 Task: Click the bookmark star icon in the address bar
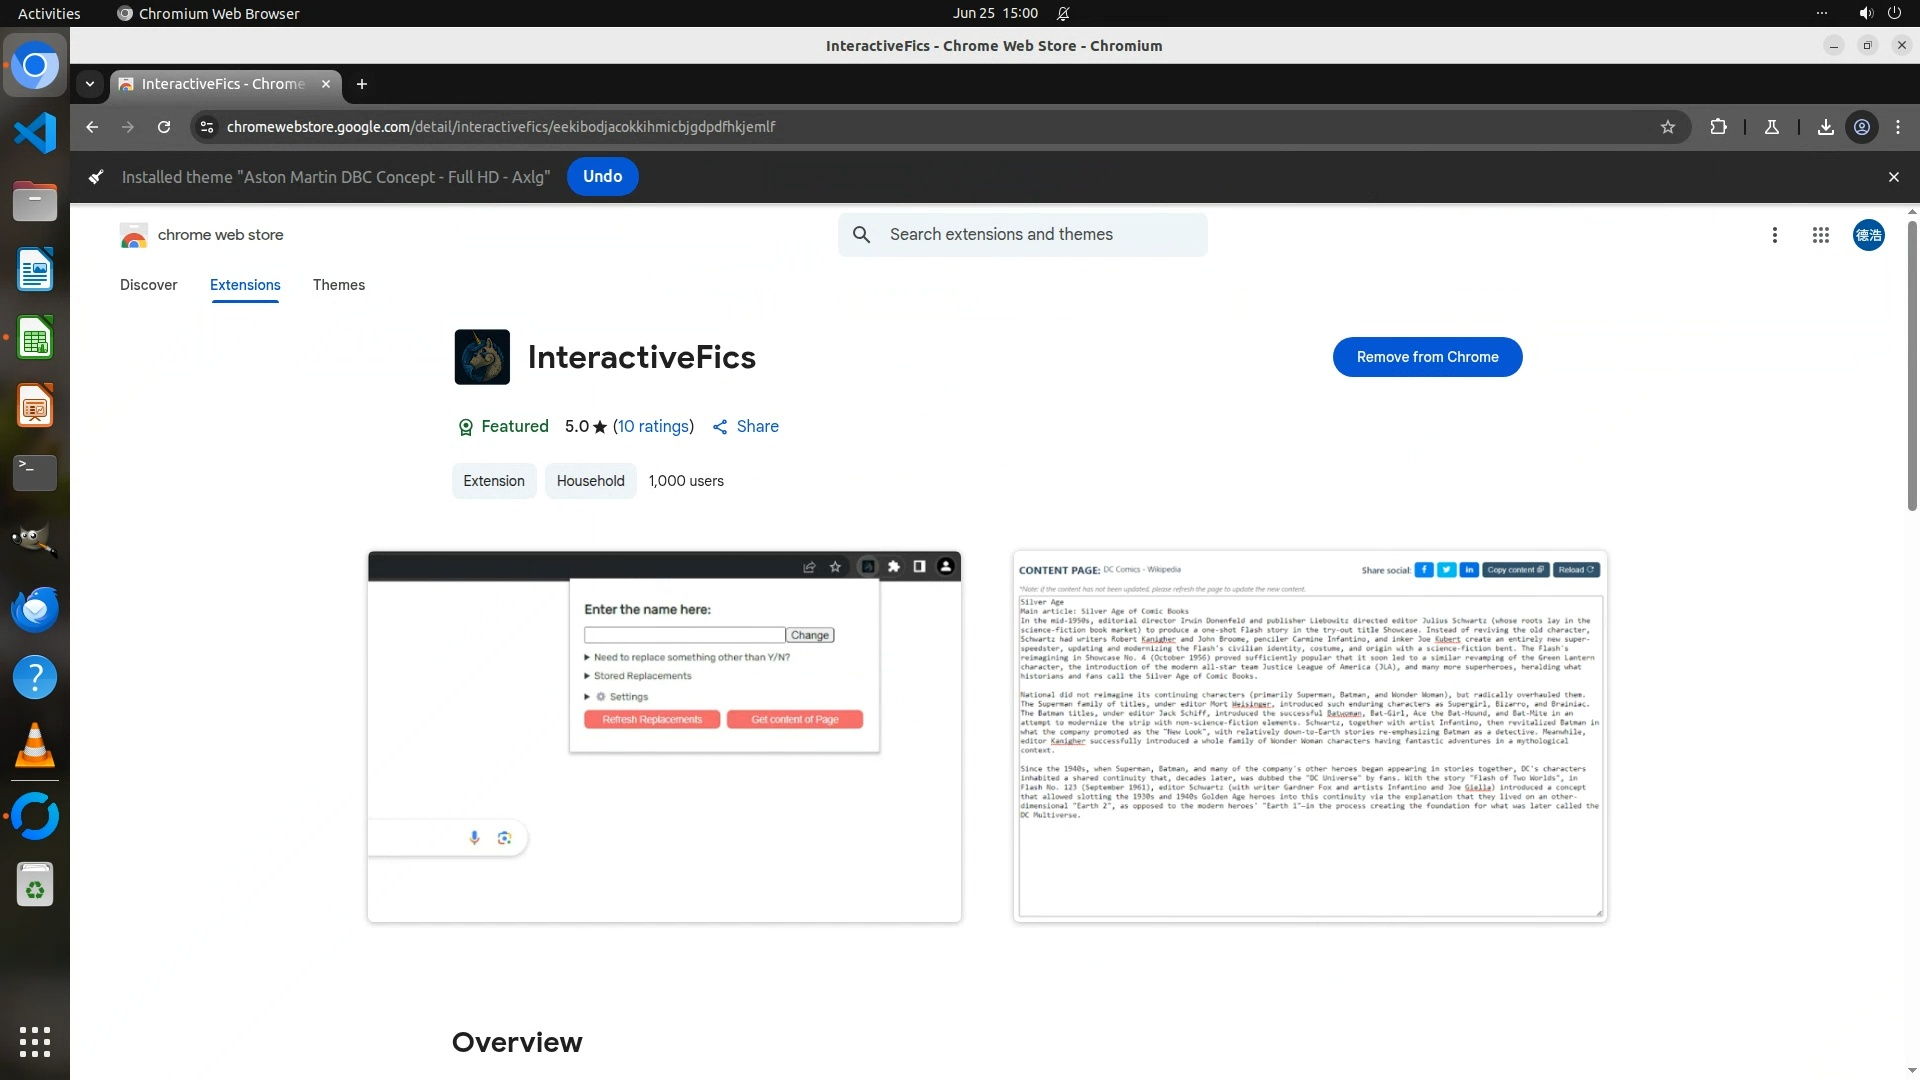click(1667, 127)
